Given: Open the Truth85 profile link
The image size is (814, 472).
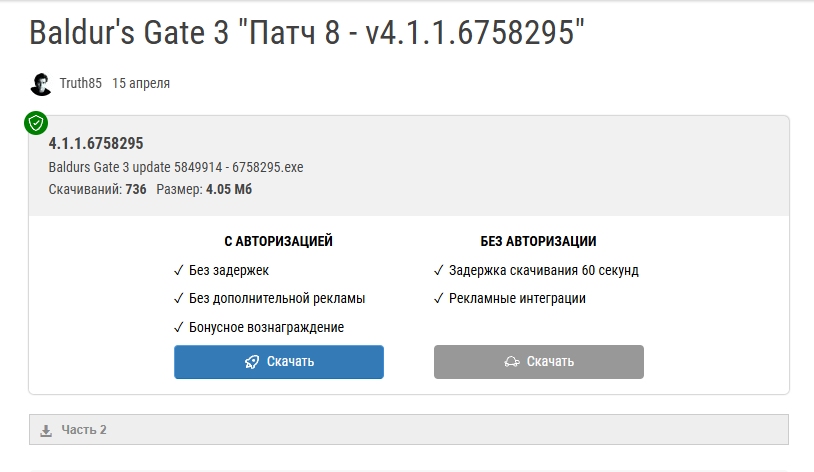Looking at the screenshot, I should [80, 84].
